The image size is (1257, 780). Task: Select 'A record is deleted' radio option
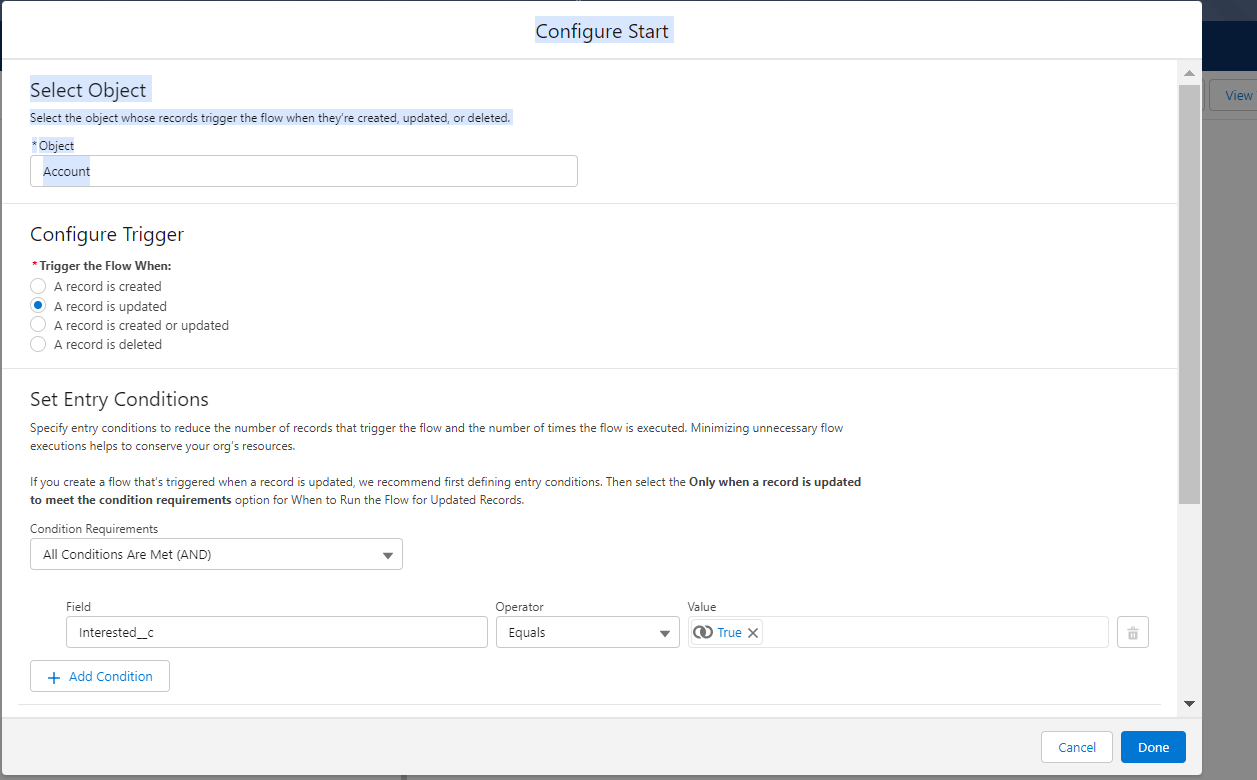point(39,344)
